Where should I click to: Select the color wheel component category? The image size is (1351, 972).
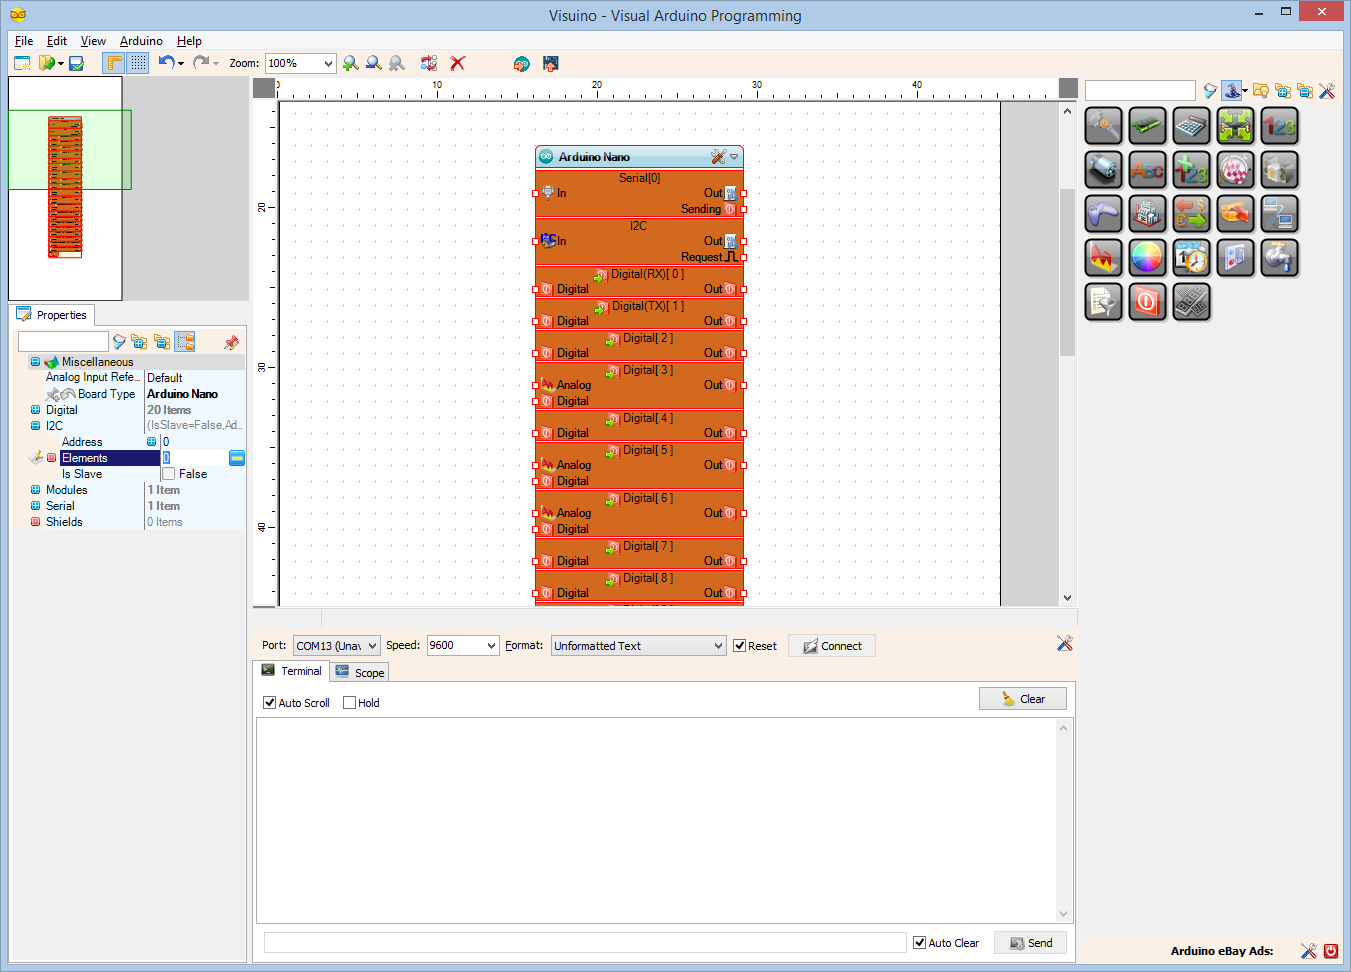coord(1147,258)
